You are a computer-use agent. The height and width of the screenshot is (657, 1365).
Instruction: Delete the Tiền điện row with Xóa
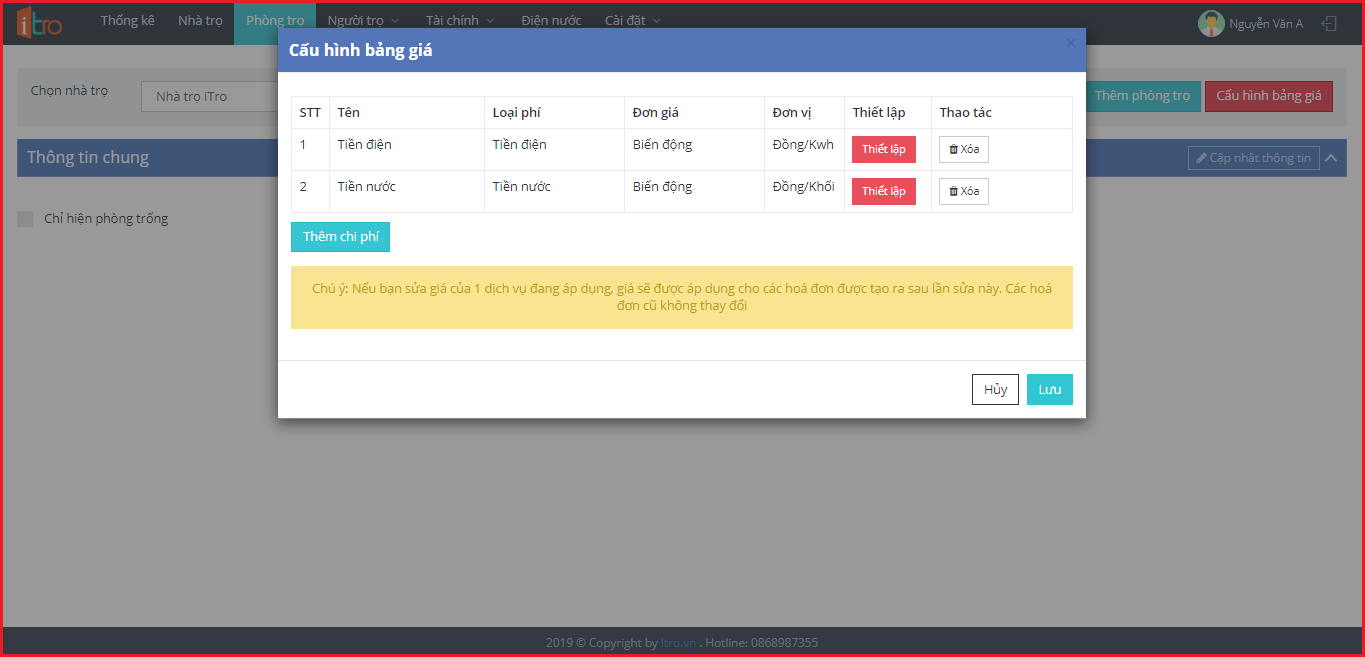[x=963, y=149]
